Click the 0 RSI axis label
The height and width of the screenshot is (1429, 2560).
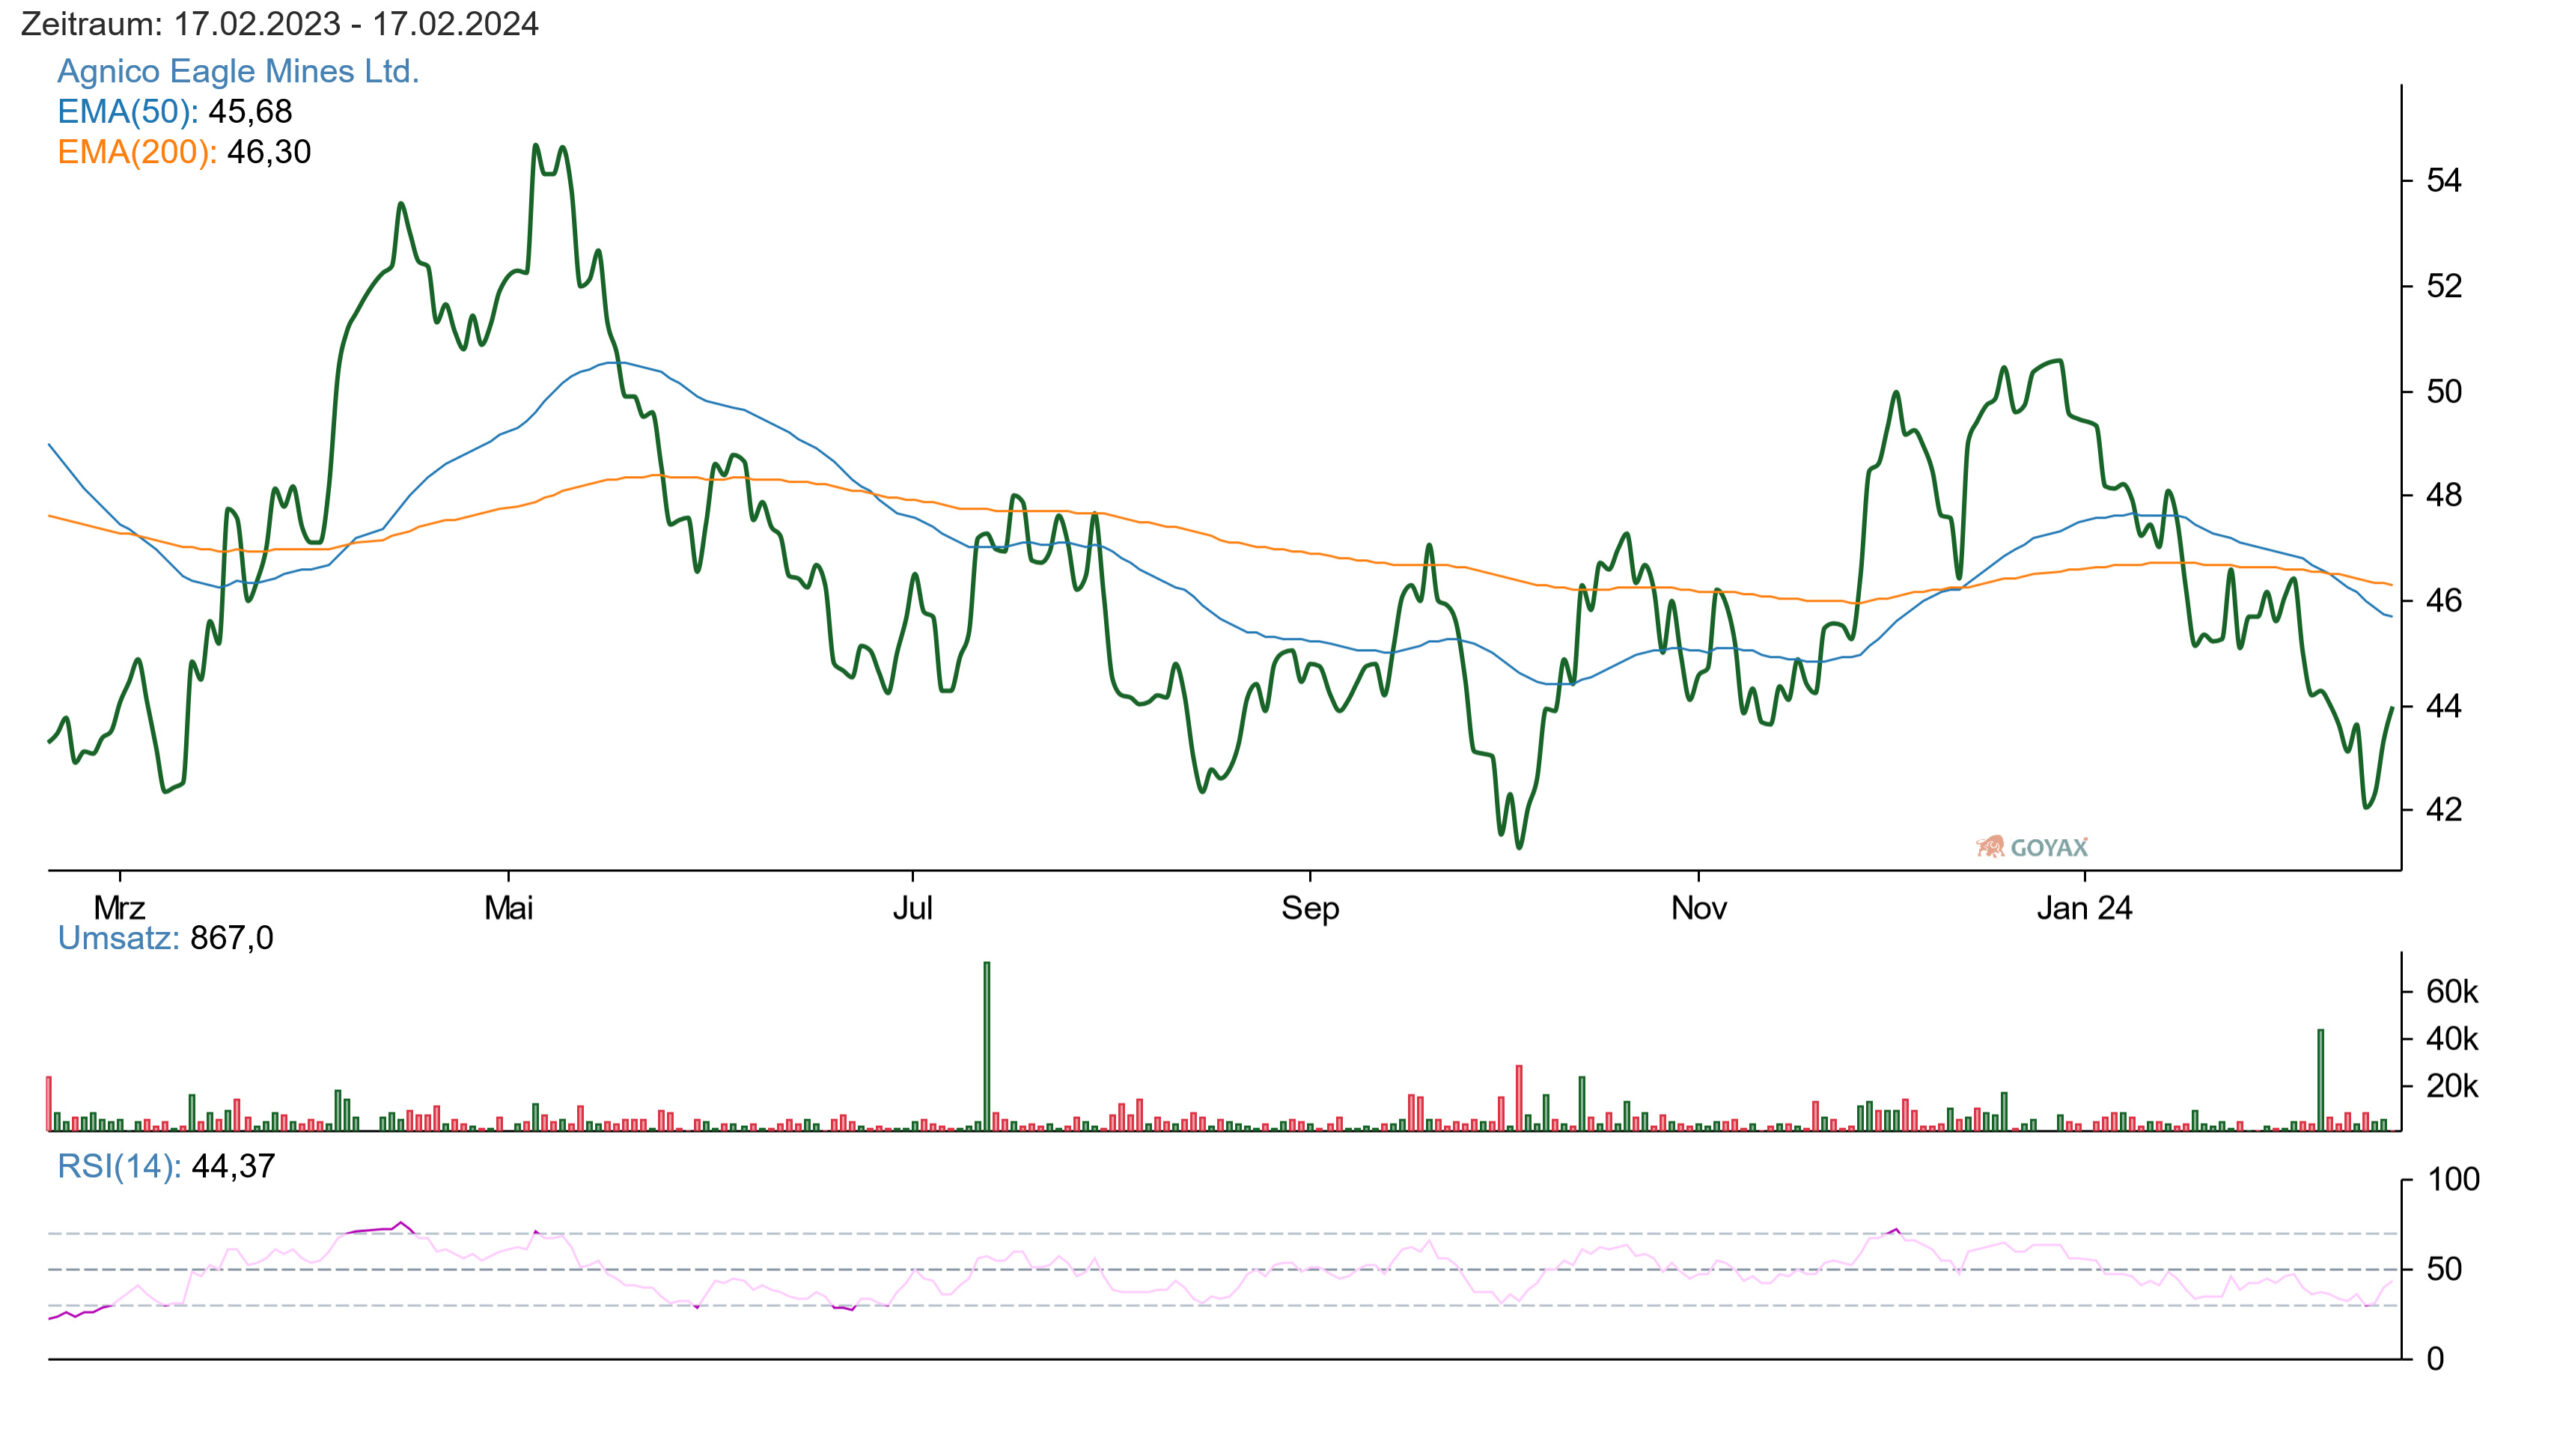coord(2435,1359)
